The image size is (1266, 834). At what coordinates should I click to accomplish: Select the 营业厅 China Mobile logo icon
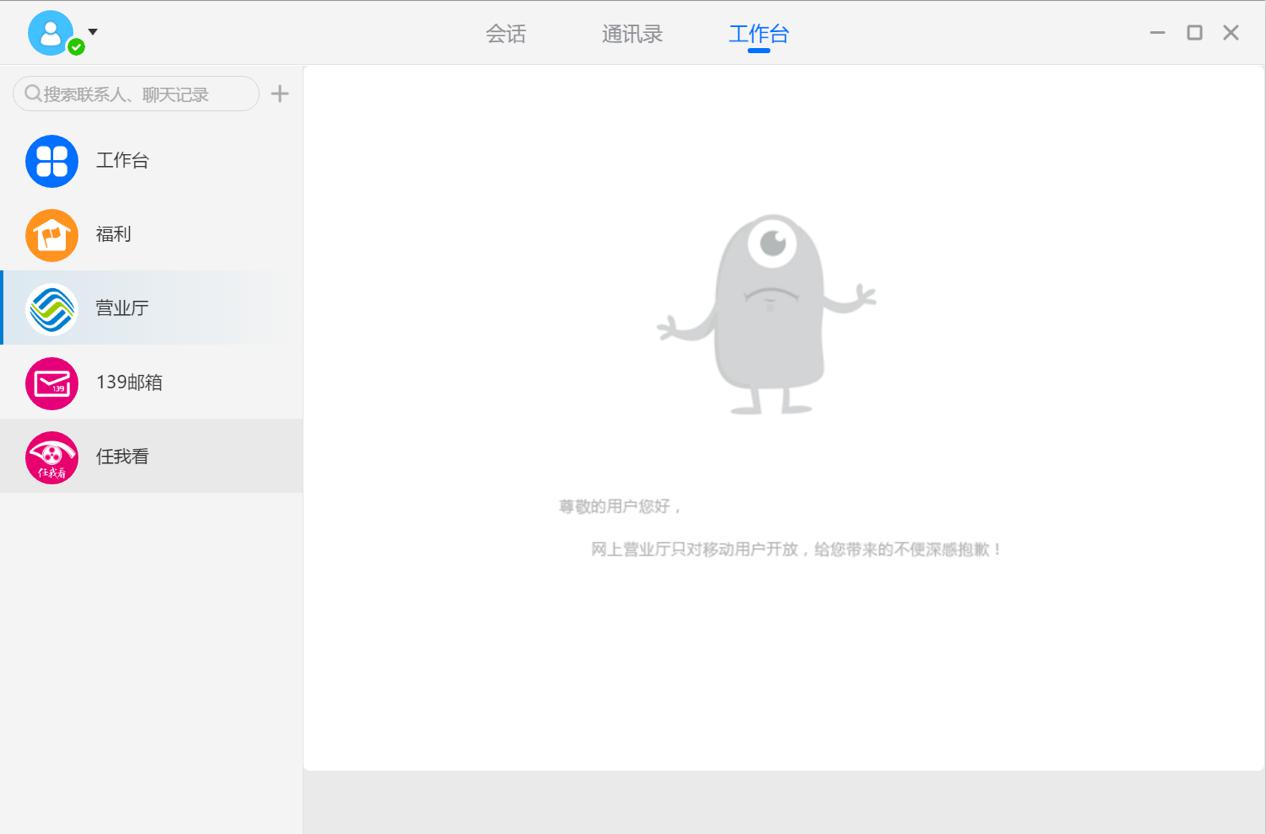click(x=52, y=309)
